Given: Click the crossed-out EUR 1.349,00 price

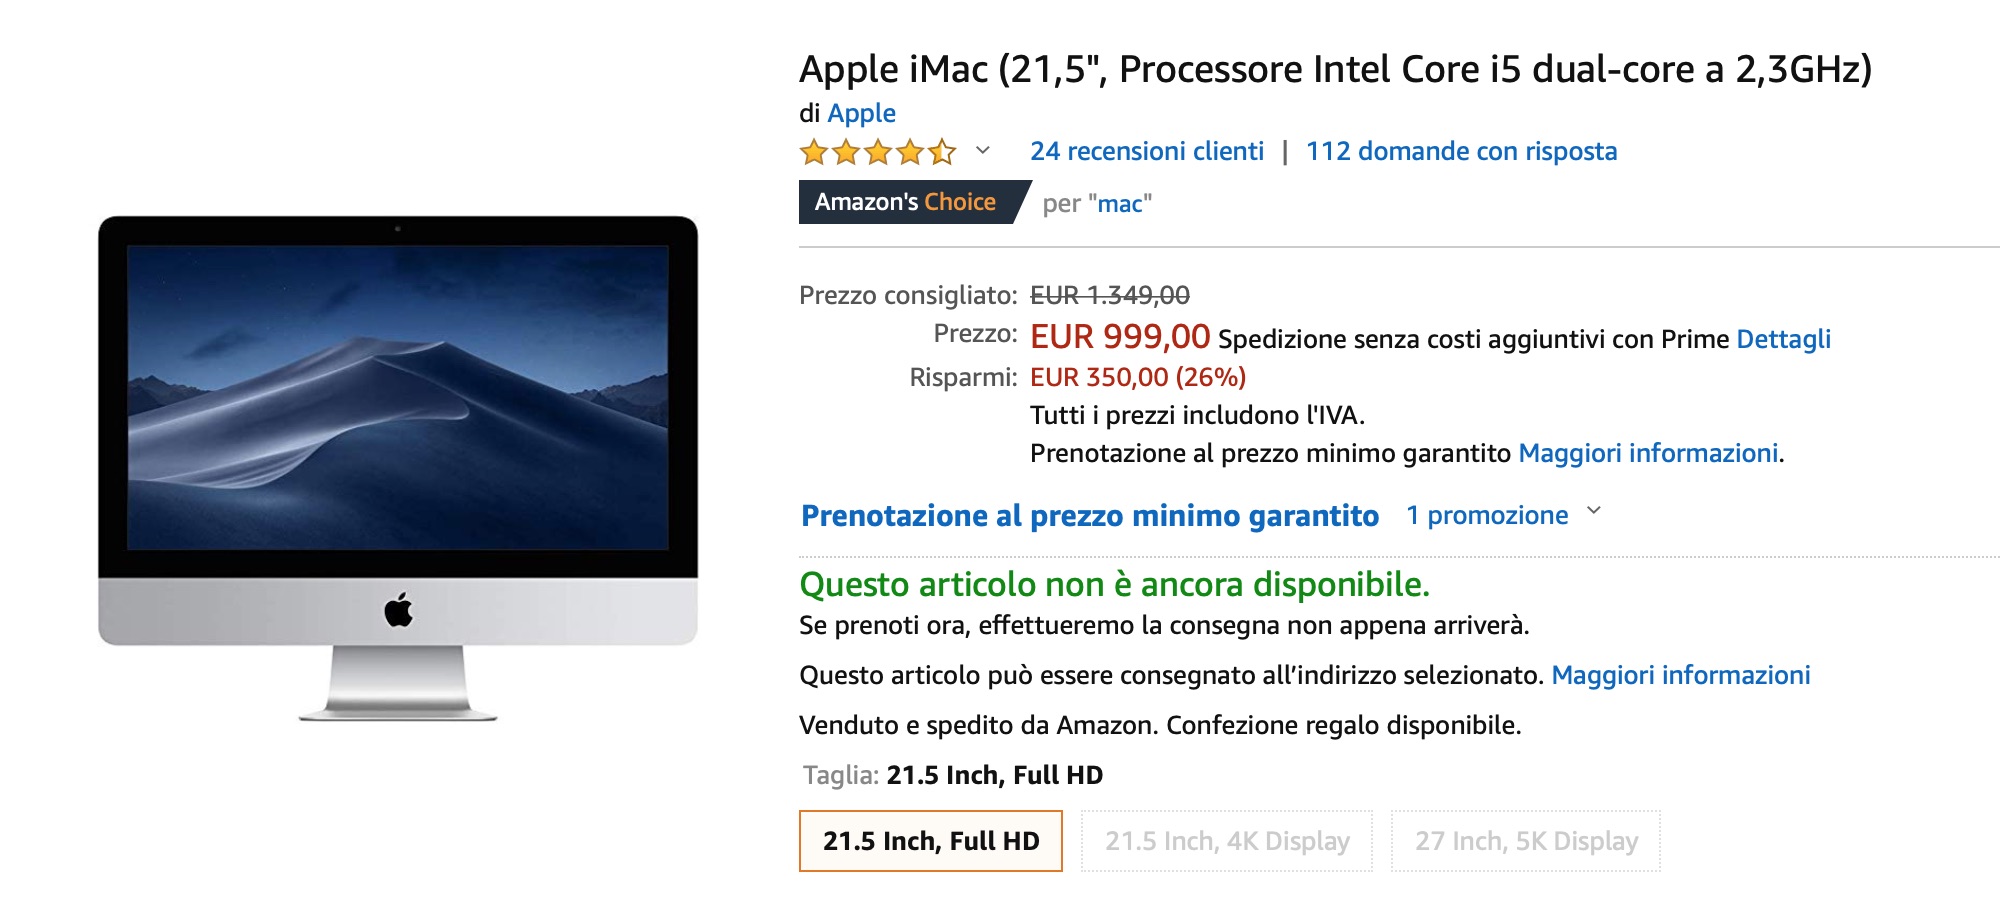Looking at the screenshot, I should click(x=1110, y=295).
